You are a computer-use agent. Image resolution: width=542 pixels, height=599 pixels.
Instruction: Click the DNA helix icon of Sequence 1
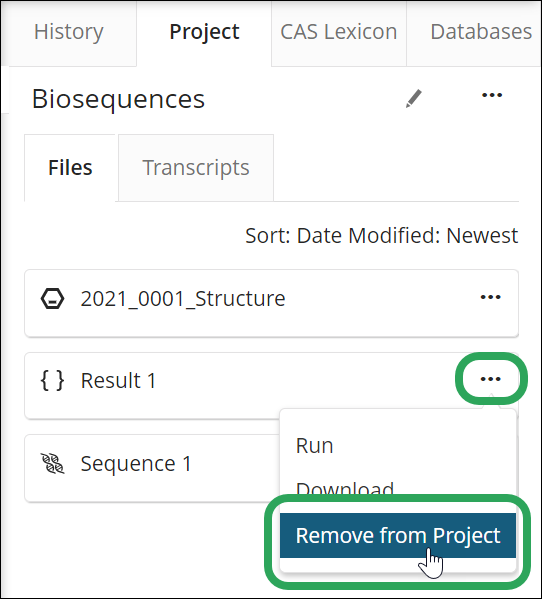pos(52,463)
